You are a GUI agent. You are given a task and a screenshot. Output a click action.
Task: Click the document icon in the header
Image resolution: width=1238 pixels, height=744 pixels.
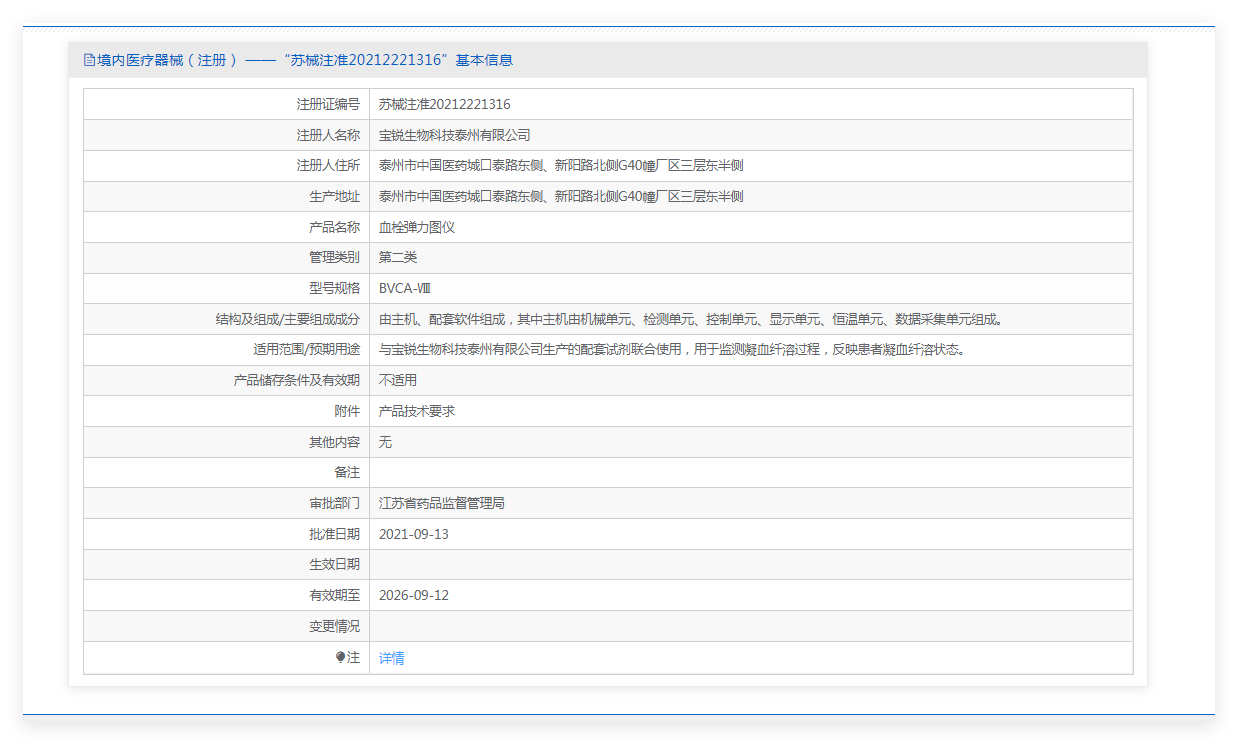tap(89, 60)
